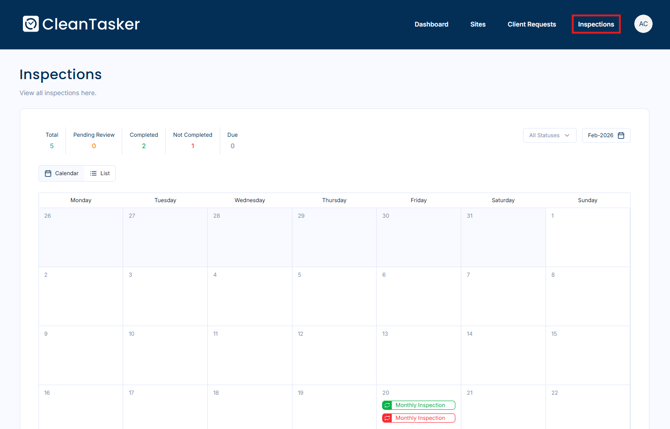Expand the All Statuses dropdown
Viewport: 670px width, 429px height.
(549, 135)
